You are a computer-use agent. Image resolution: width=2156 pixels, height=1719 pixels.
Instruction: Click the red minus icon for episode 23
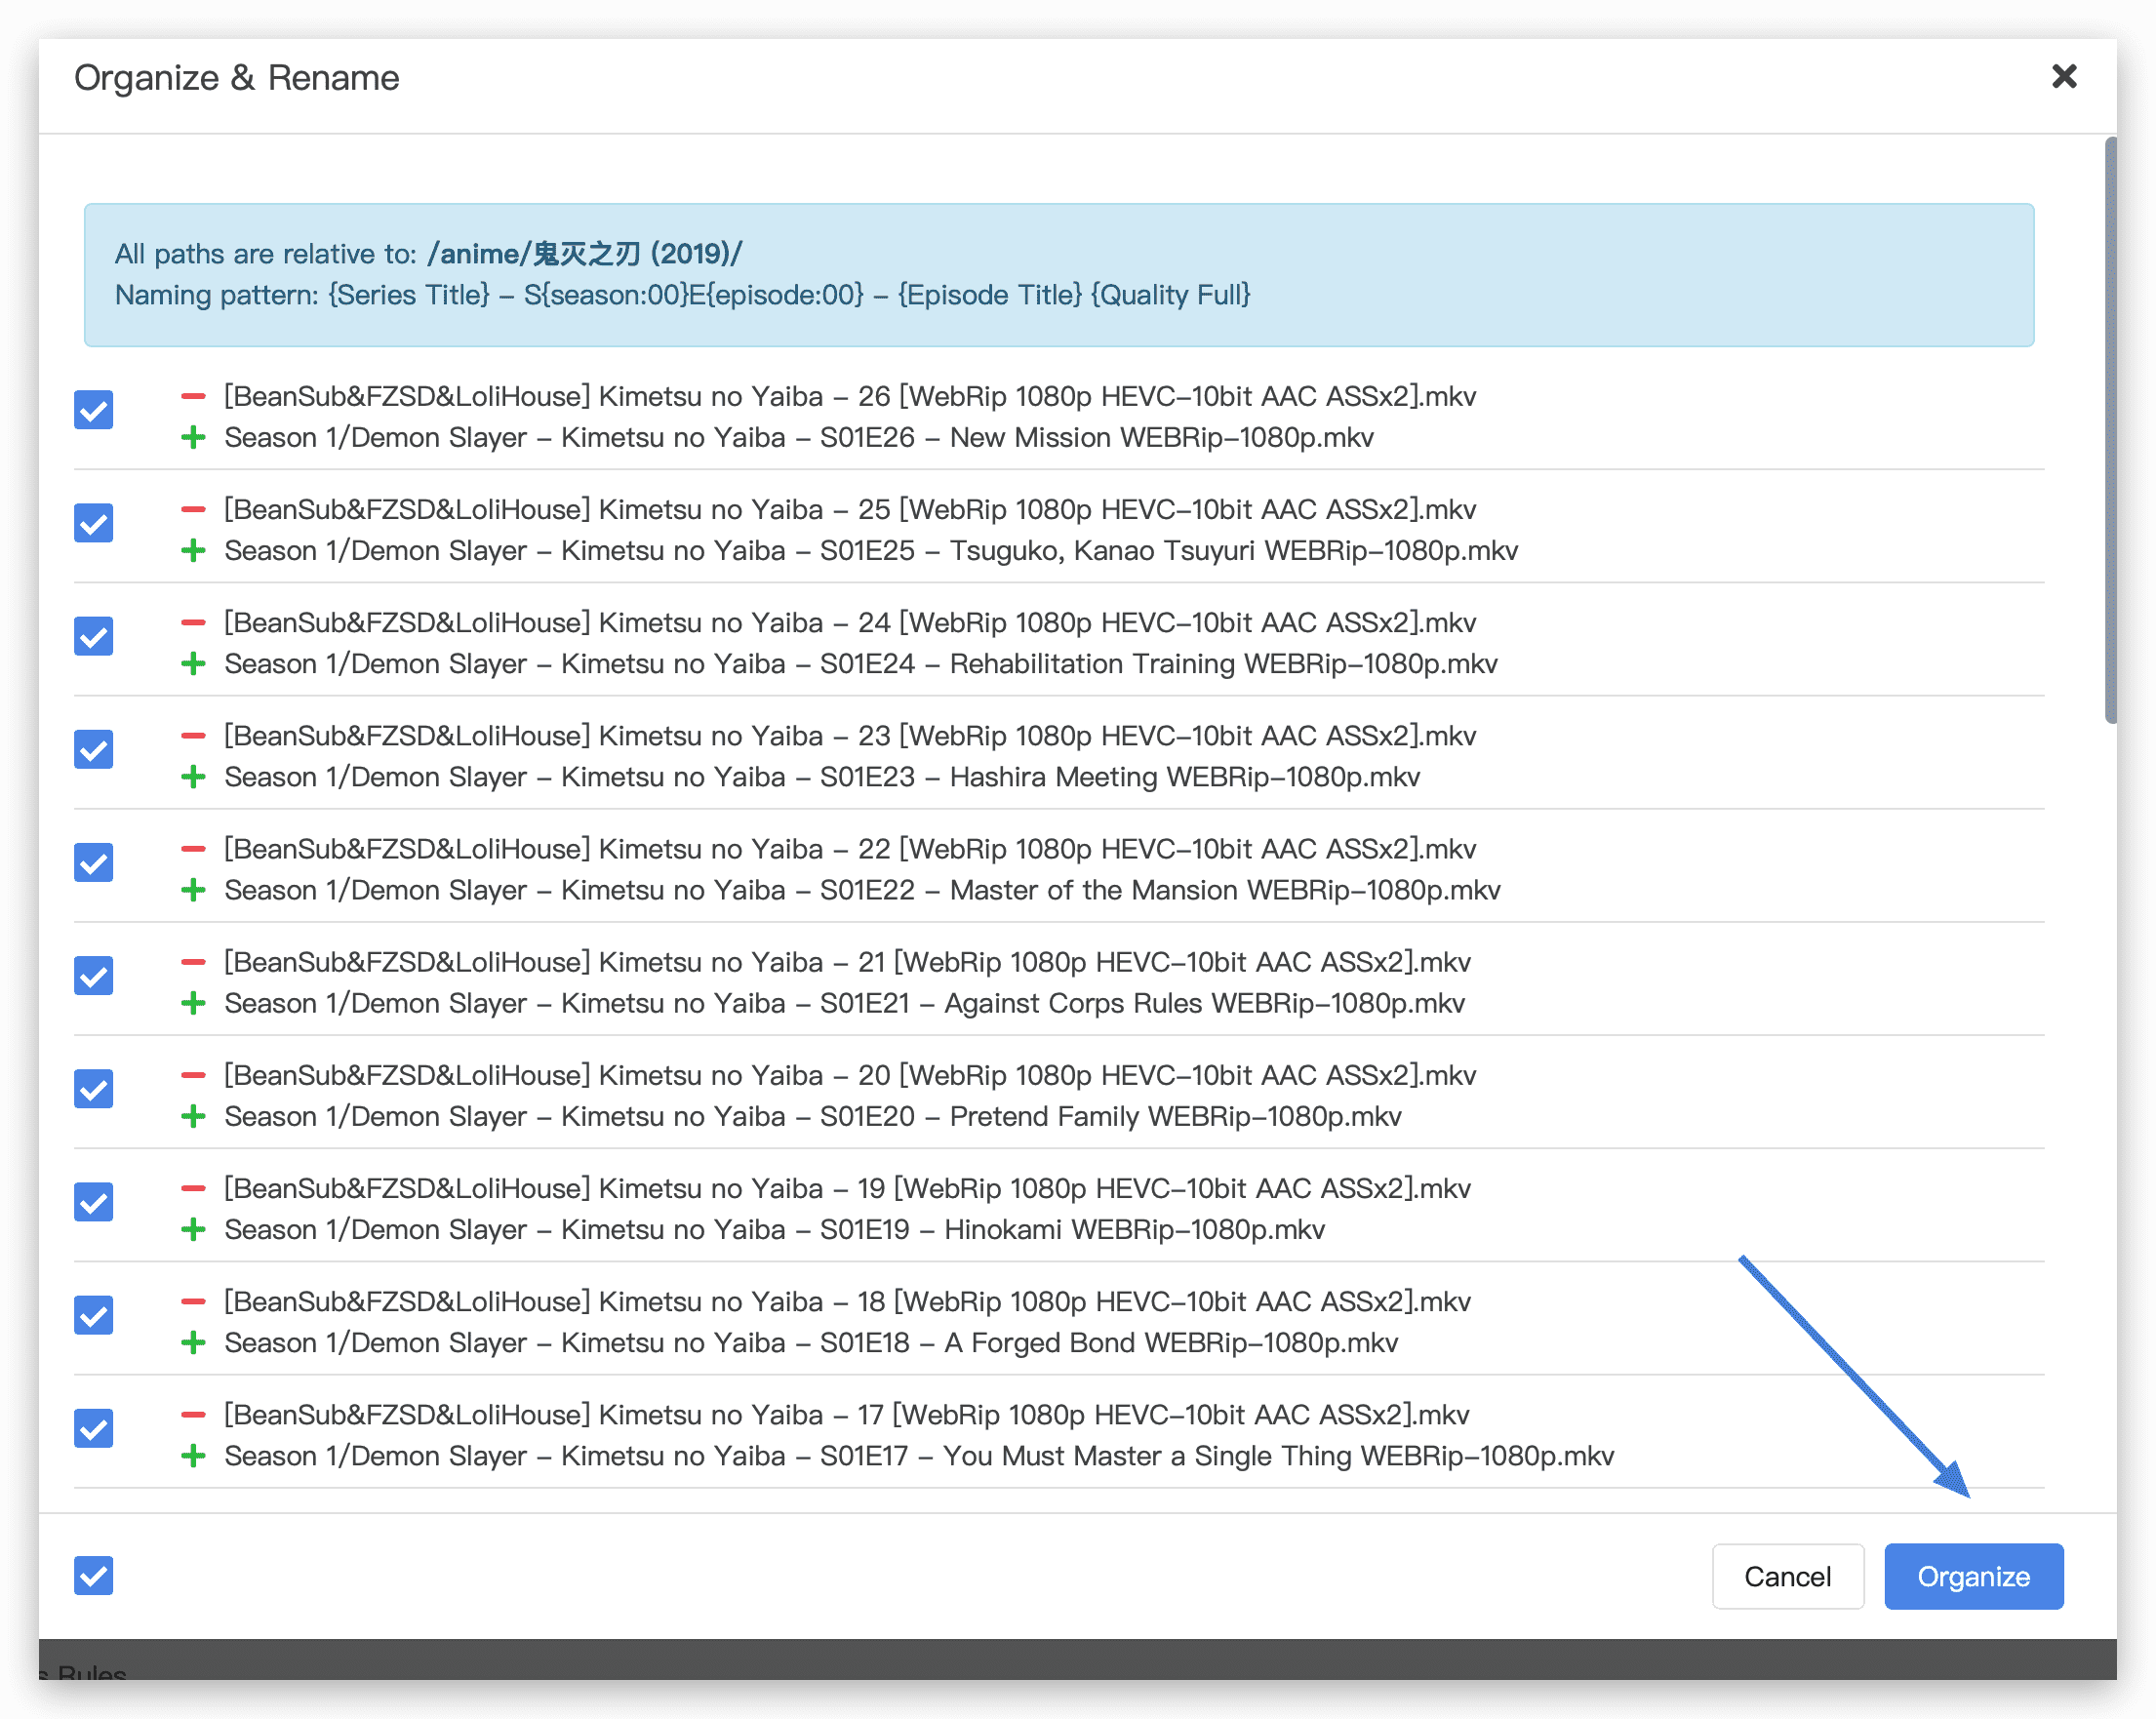(x=193, y=735)
